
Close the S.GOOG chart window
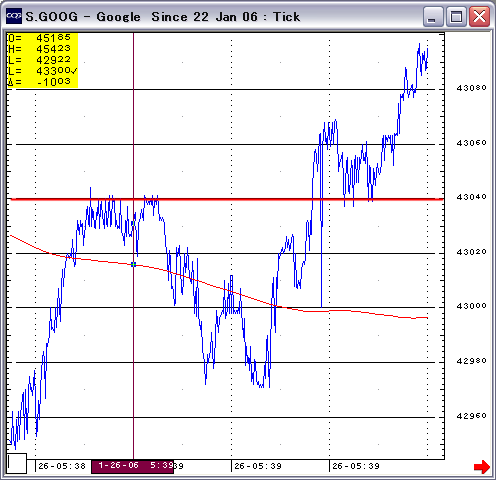coord(479,16)
